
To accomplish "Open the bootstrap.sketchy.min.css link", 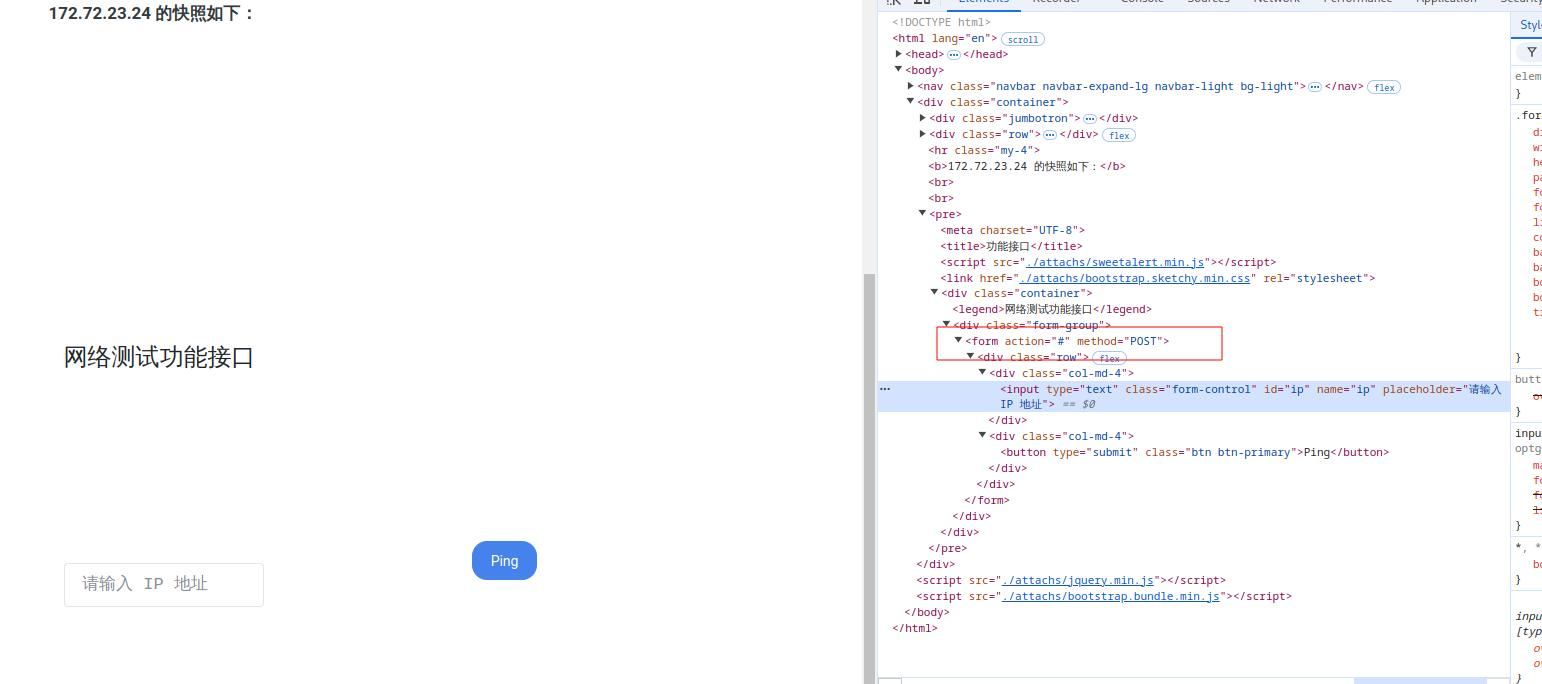I will (1134, 278).
